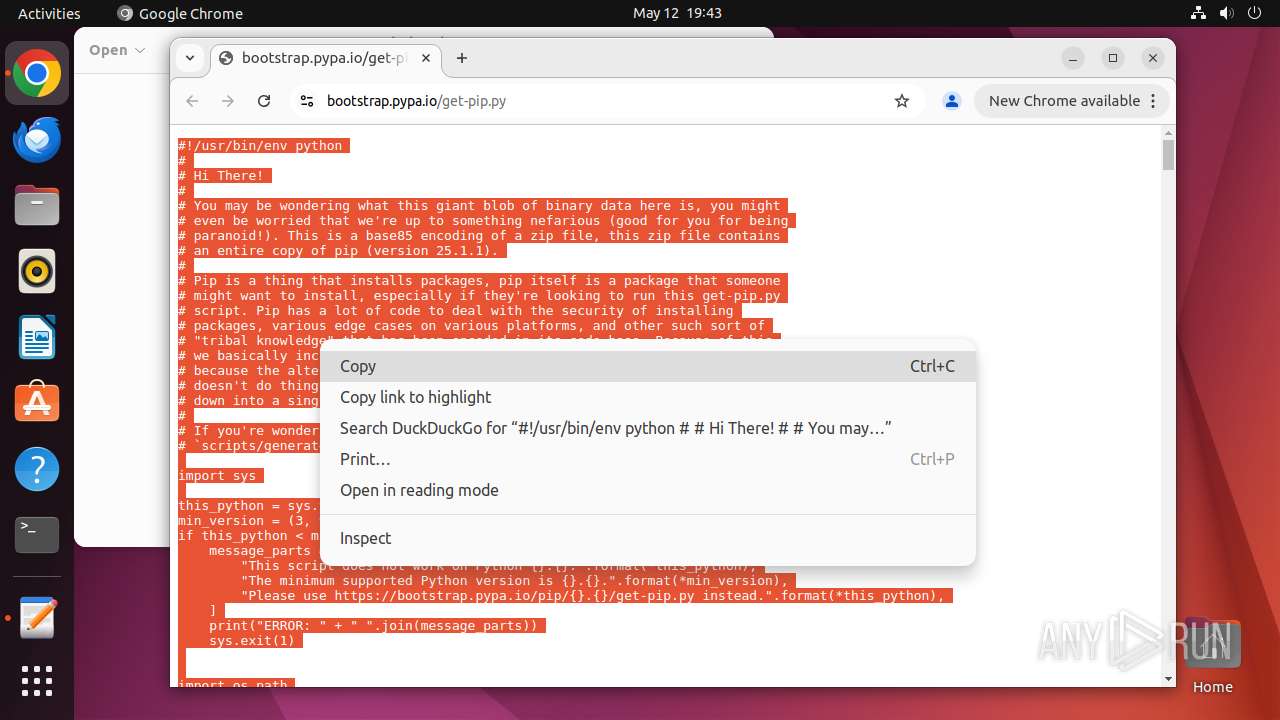Image resolution: width=1280 pixels, height=720 pixels.
Task: Select Open in reading mode
Action: (647, 490)
